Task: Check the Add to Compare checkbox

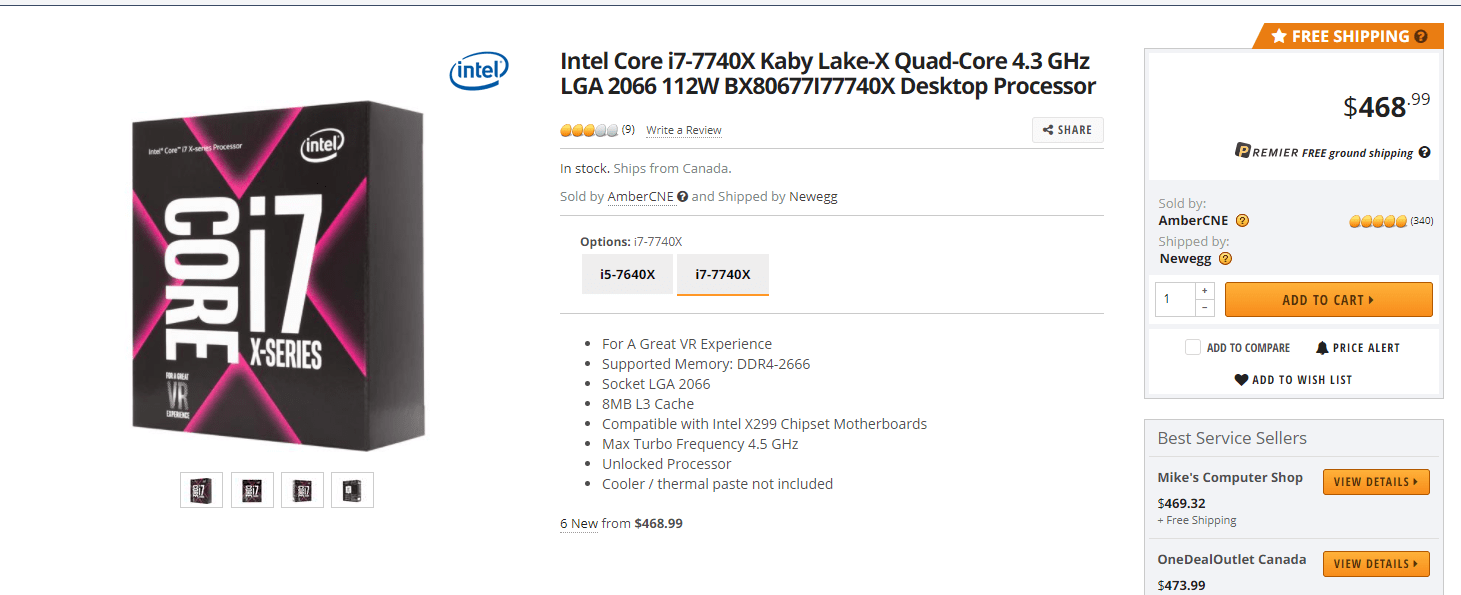Action: click(x=1193, y=347)
